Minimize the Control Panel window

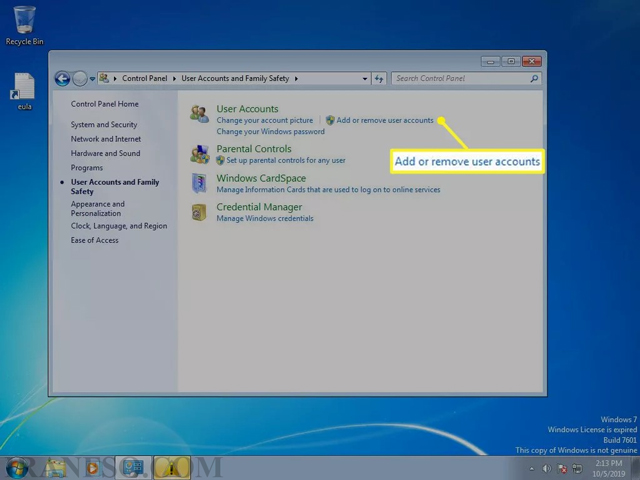click(490, 62)
